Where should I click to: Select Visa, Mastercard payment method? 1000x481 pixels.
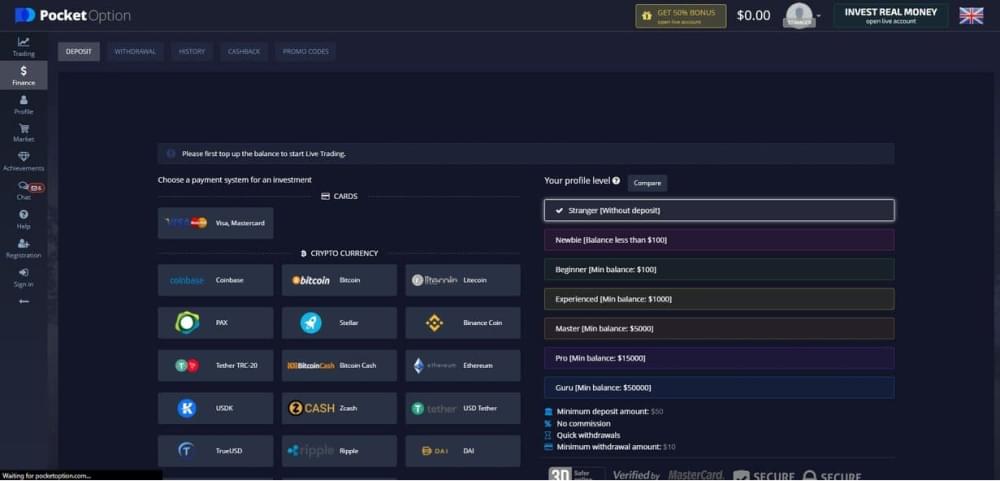(x=216, y=223)
